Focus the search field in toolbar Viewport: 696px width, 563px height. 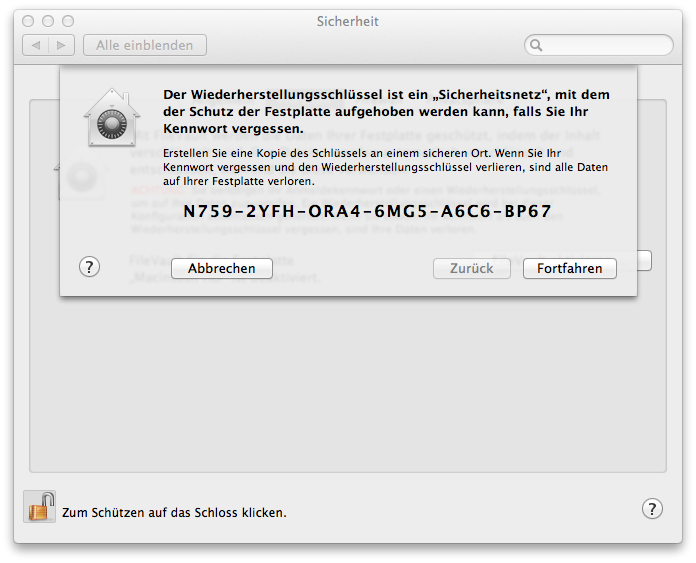coord(607,45)
